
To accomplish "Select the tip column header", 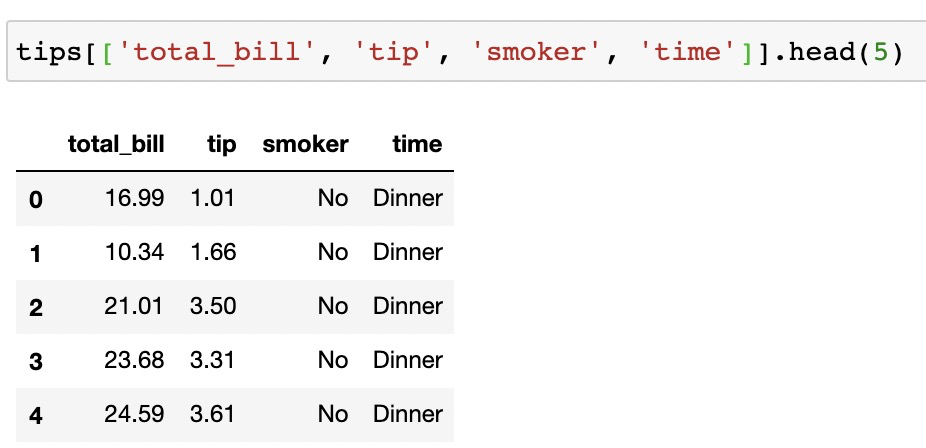I will coord(221,145).
